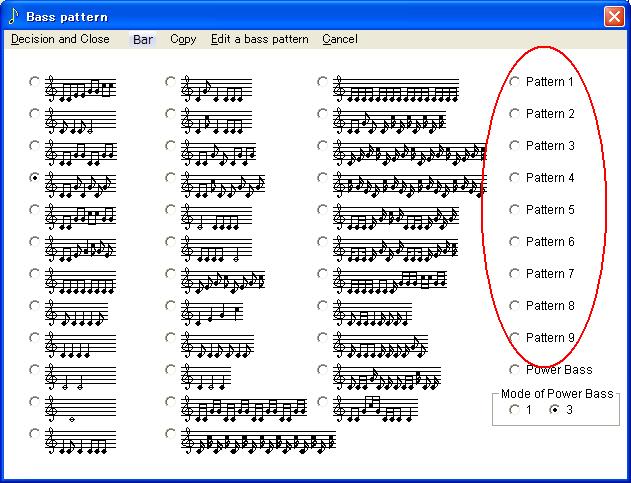Click the currently selected bass pattern radio

[x=36, y=178]
